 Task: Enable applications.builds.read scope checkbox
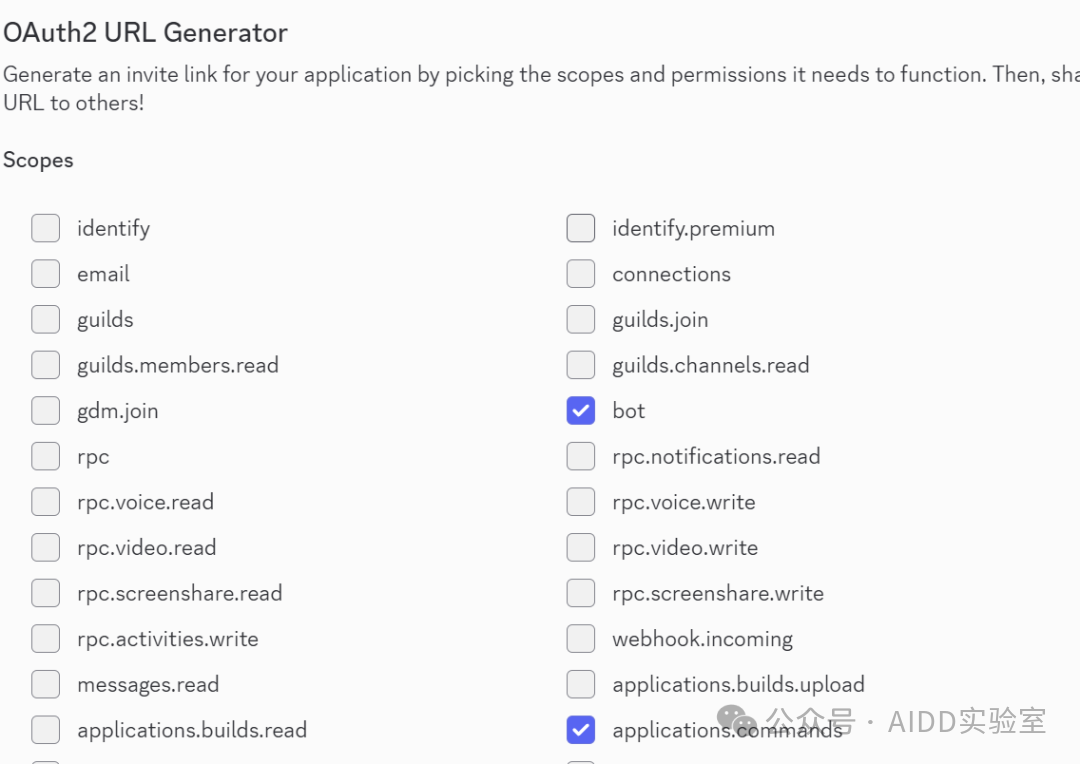pos(45,730)
